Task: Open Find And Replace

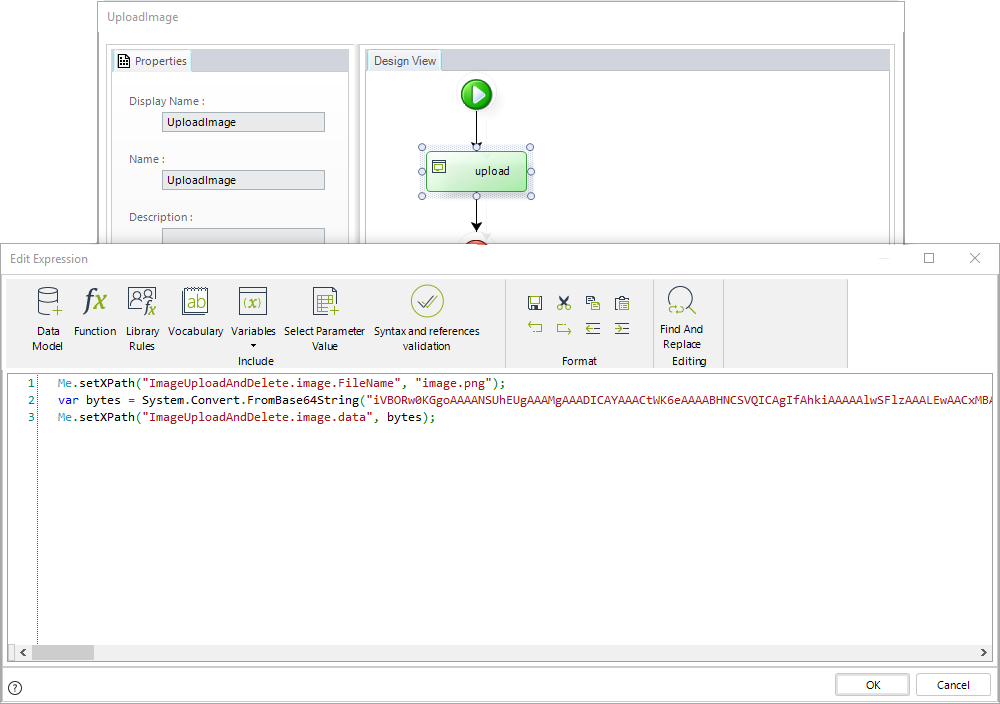Action: (x=681, y=318)
